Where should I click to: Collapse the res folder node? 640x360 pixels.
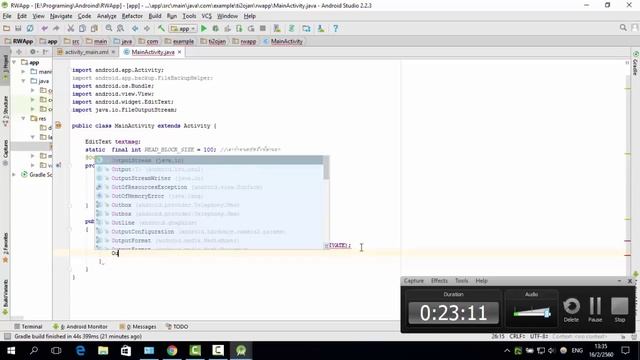[24, 118]
